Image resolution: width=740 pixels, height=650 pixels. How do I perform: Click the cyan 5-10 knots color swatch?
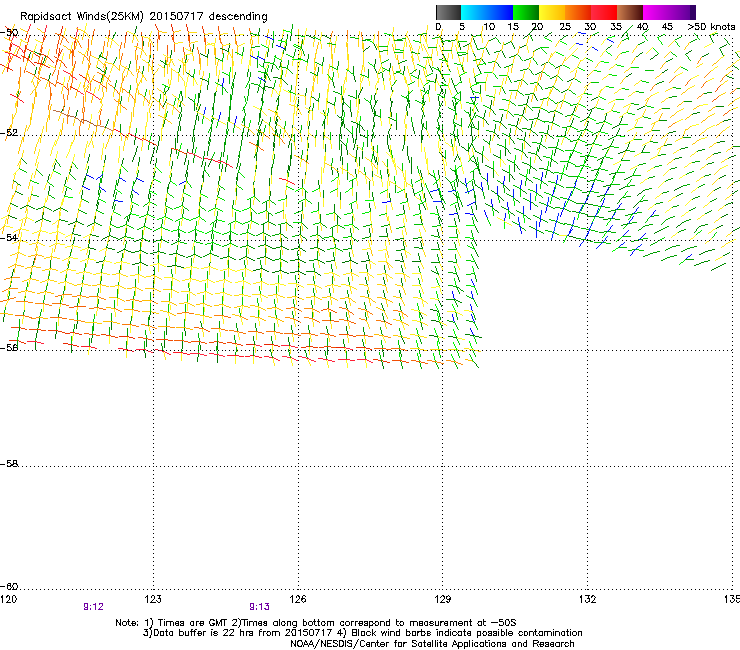474,12
